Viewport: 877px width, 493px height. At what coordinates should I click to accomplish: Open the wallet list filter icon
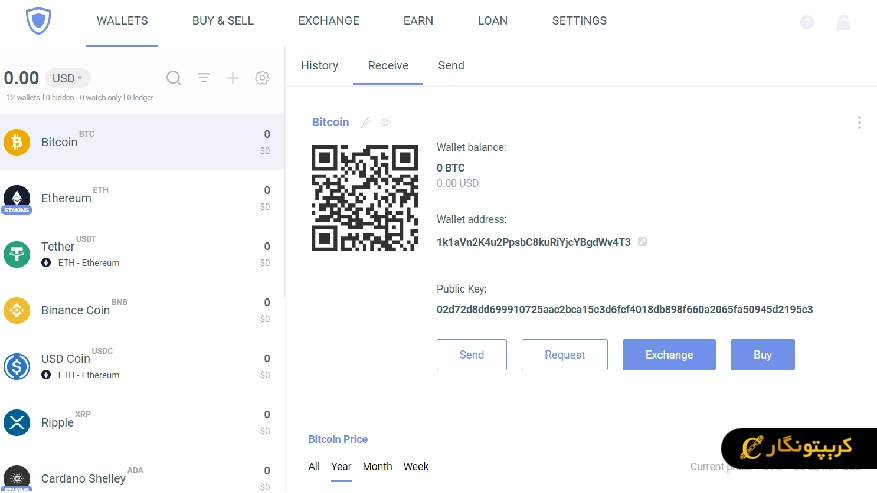(204, 78)
